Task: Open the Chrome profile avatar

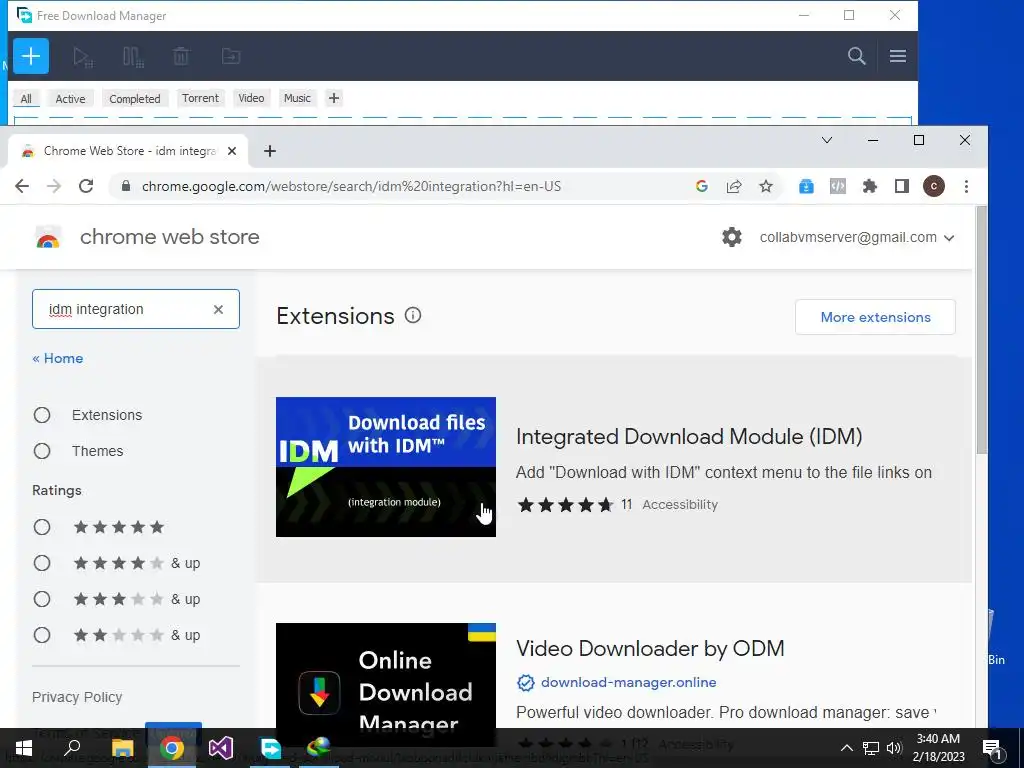Action: 933,186
